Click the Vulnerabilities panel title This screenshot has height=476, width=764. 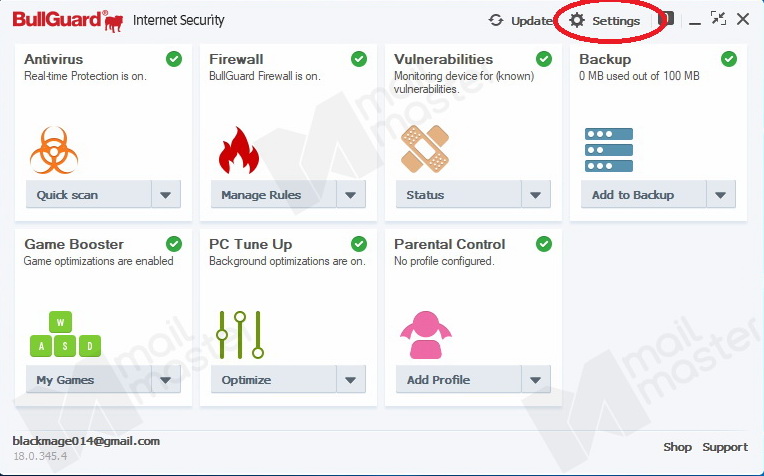click(443, 59)
